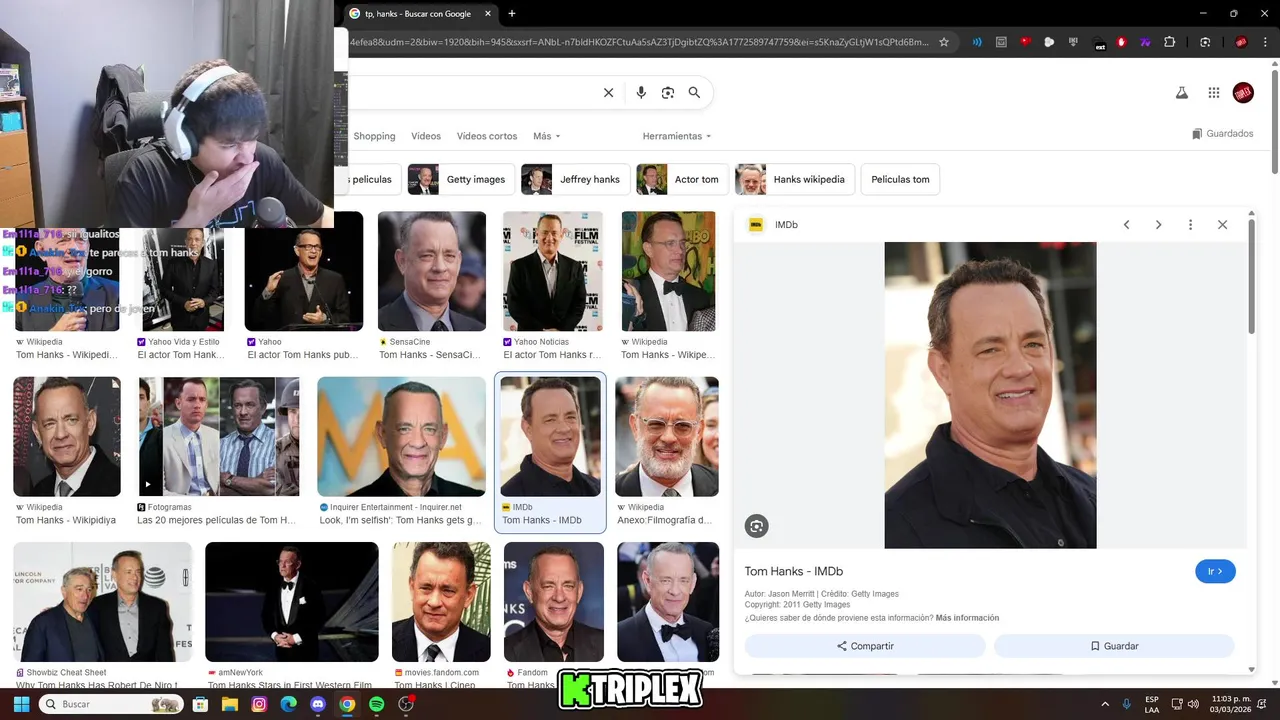Switch to the Videos tab
1280x720 pixels.
pos(426,136)
